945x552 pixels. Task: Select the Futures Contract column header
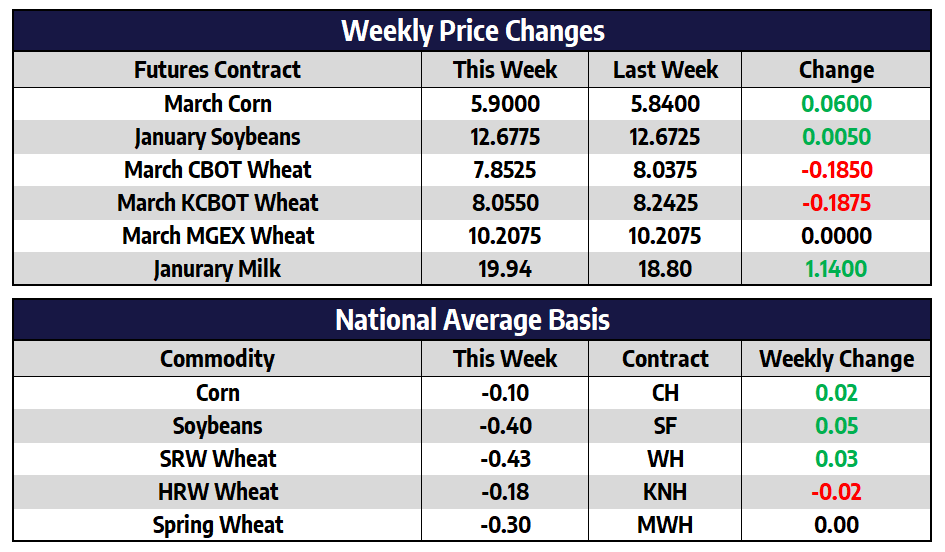pos(217,70)
